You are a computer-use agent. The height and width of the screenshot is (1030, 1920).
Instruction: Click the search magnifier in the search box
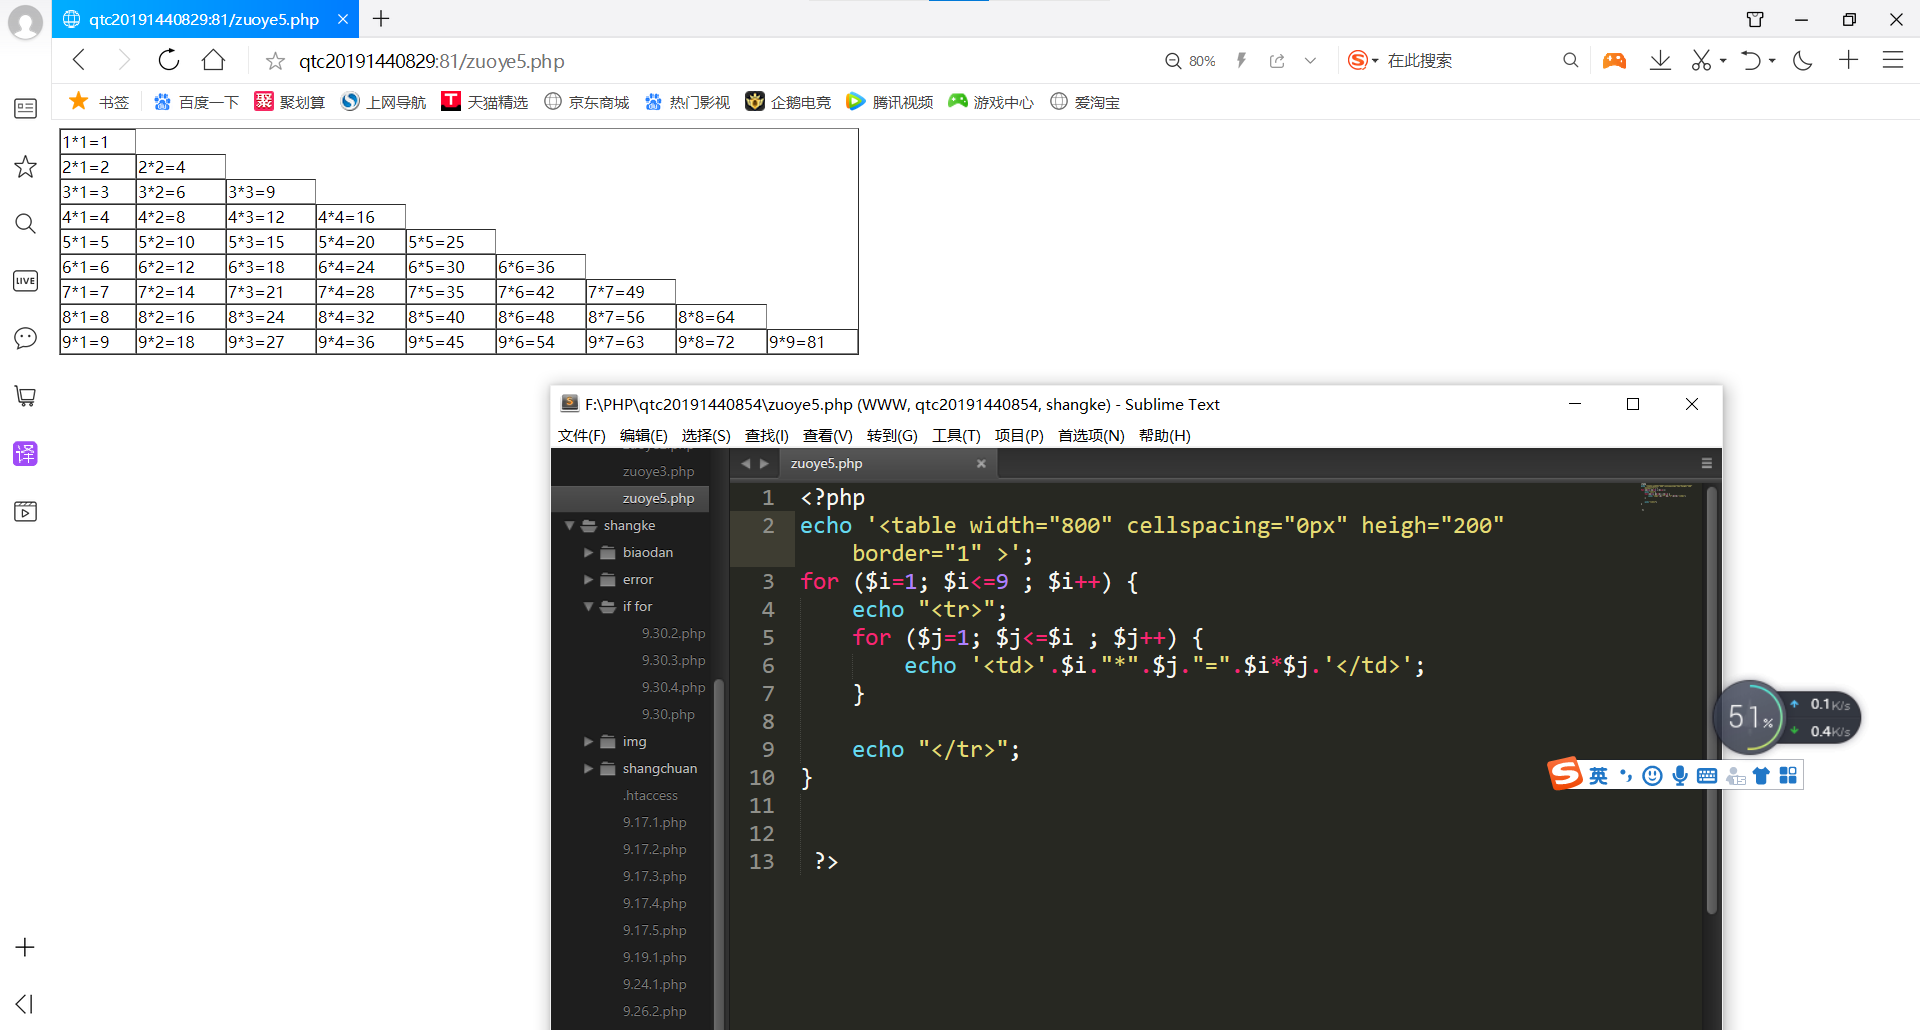1570,60
